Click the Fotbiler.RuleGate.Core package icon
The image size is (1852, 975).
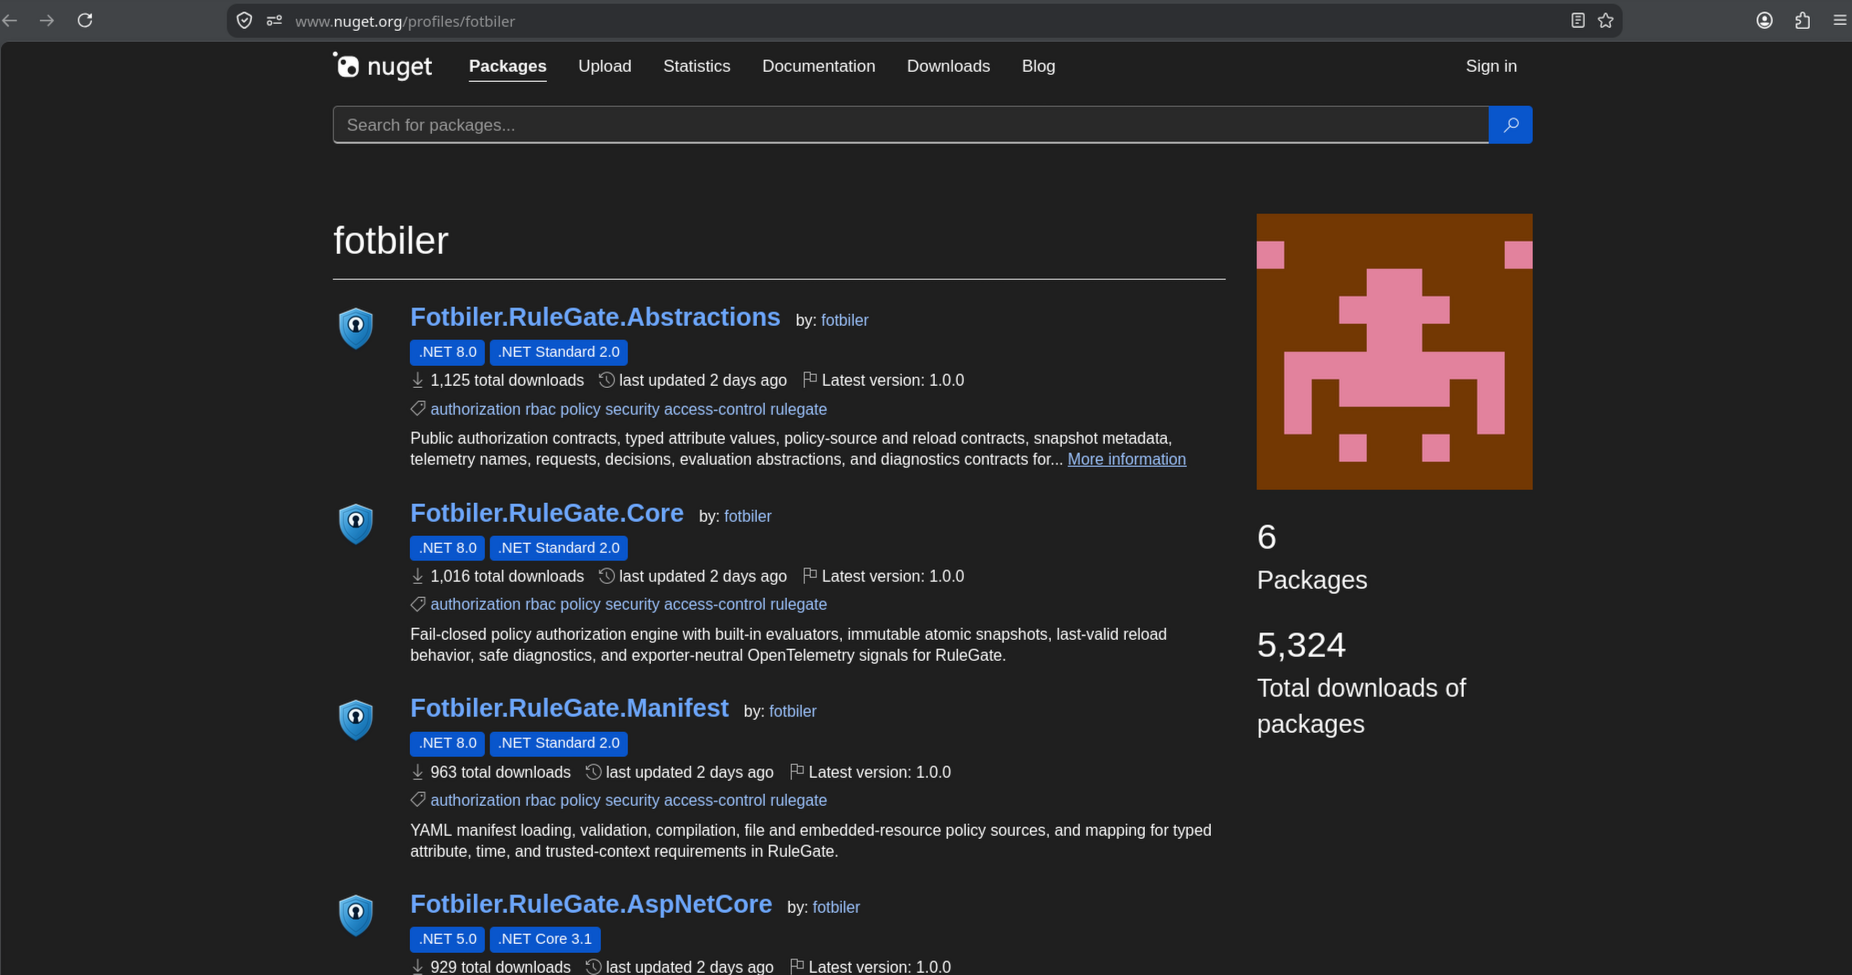click(x=356, y=524)
